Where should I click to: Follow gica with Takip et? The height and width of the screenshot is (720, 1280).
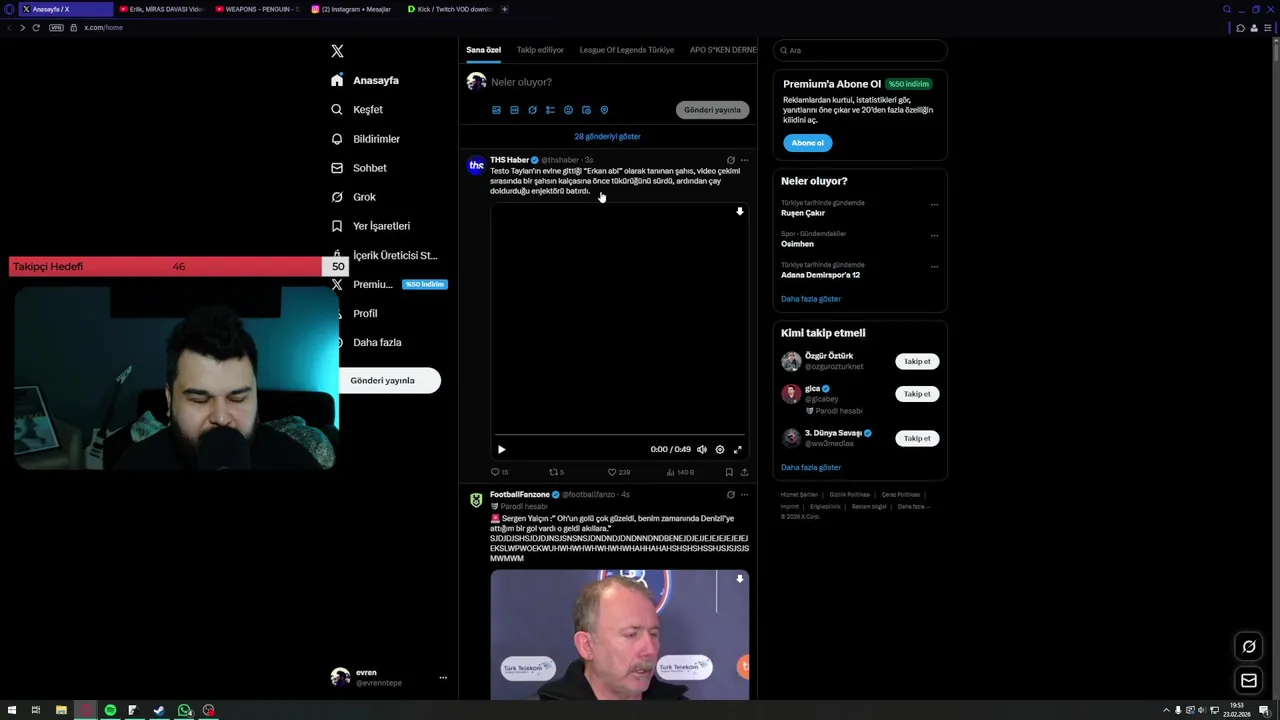[917, 394]
